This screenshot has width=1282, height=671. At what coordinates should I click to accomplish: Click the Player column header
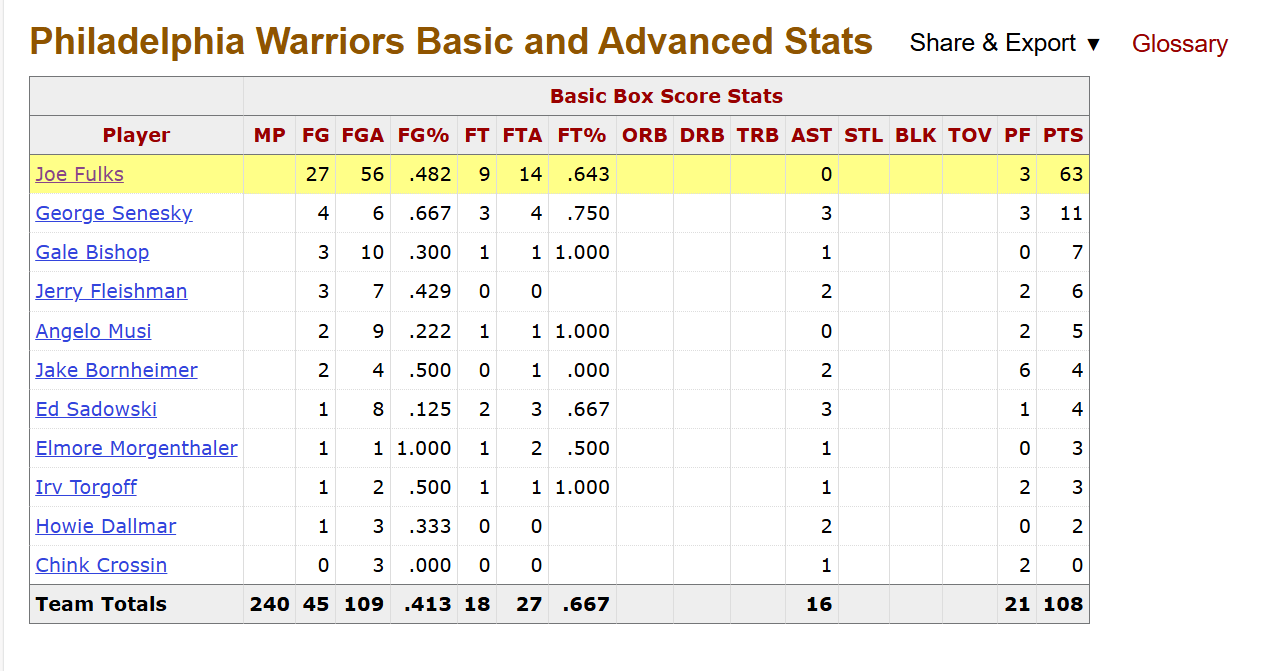tap(136, 135)
